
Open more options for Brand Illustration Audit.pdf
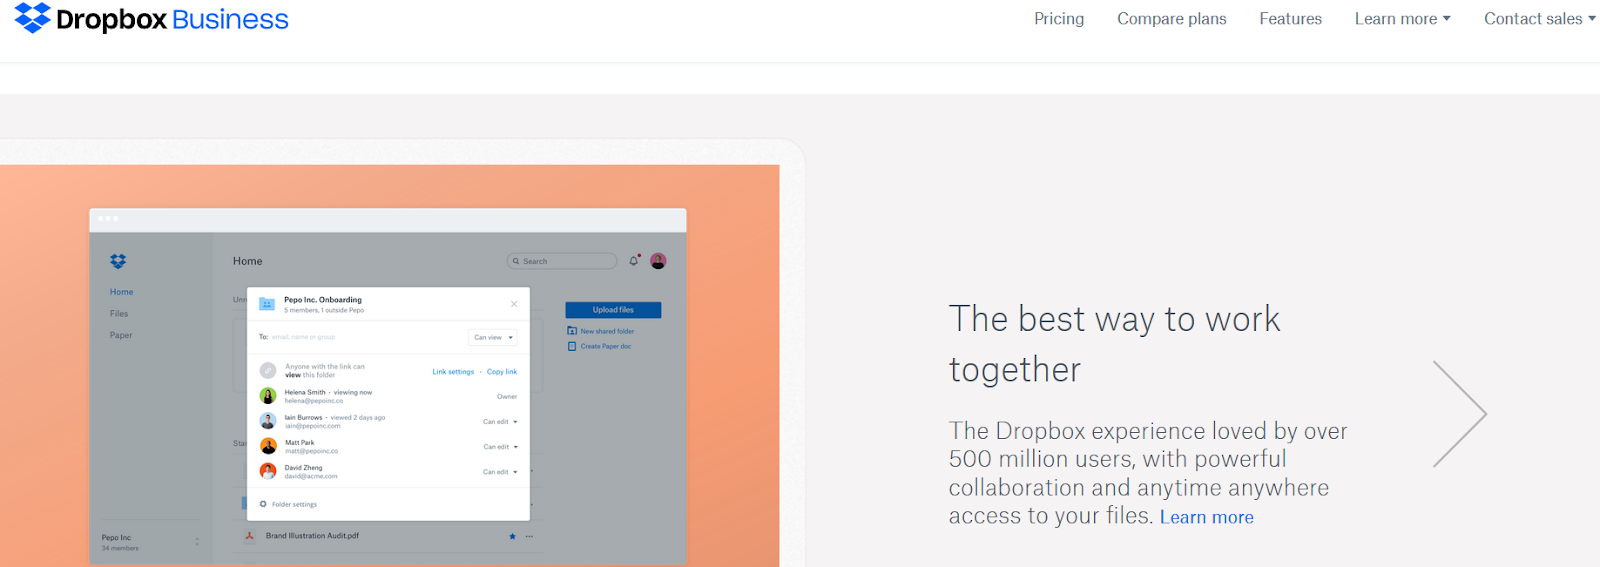tap(529, 536)
